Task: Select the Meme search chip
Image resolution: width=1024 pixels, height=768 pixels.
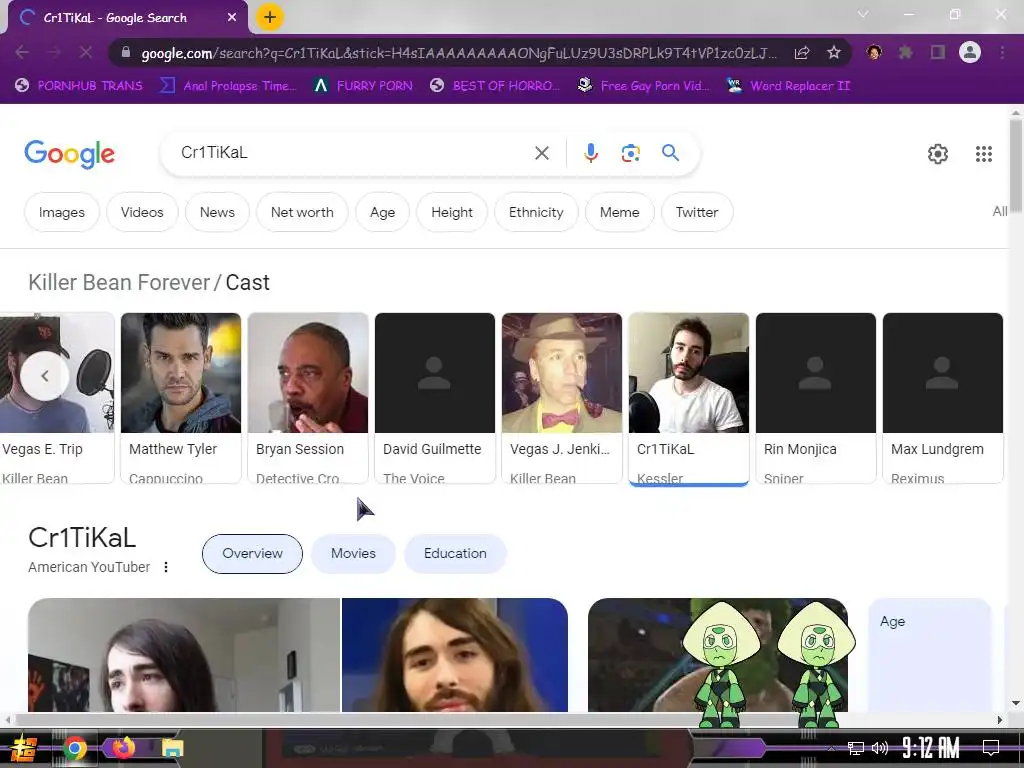Action: [619, 212]
